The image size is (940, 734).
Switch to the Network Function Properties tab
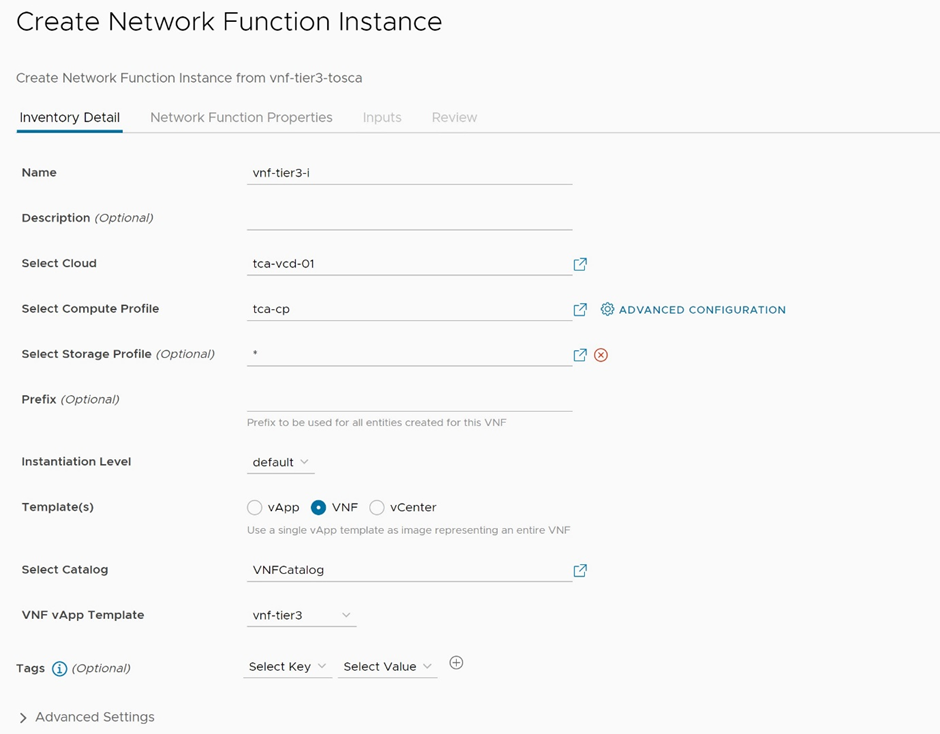point(241,117)
